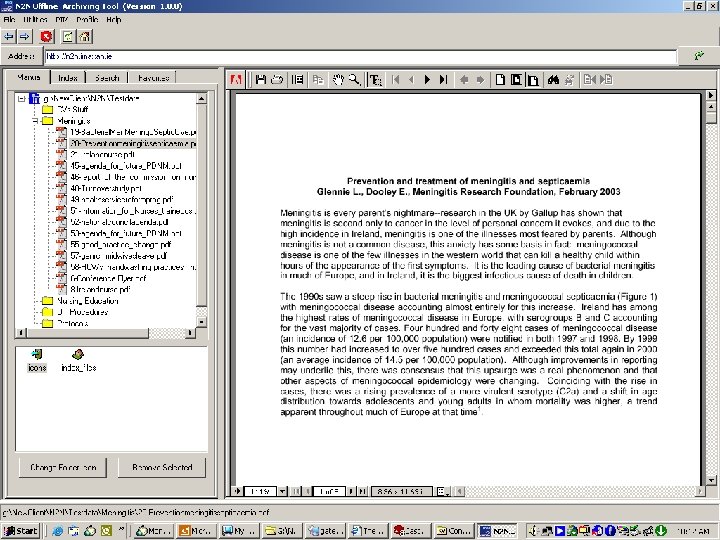Collapse the root tree node

(21, 98)
